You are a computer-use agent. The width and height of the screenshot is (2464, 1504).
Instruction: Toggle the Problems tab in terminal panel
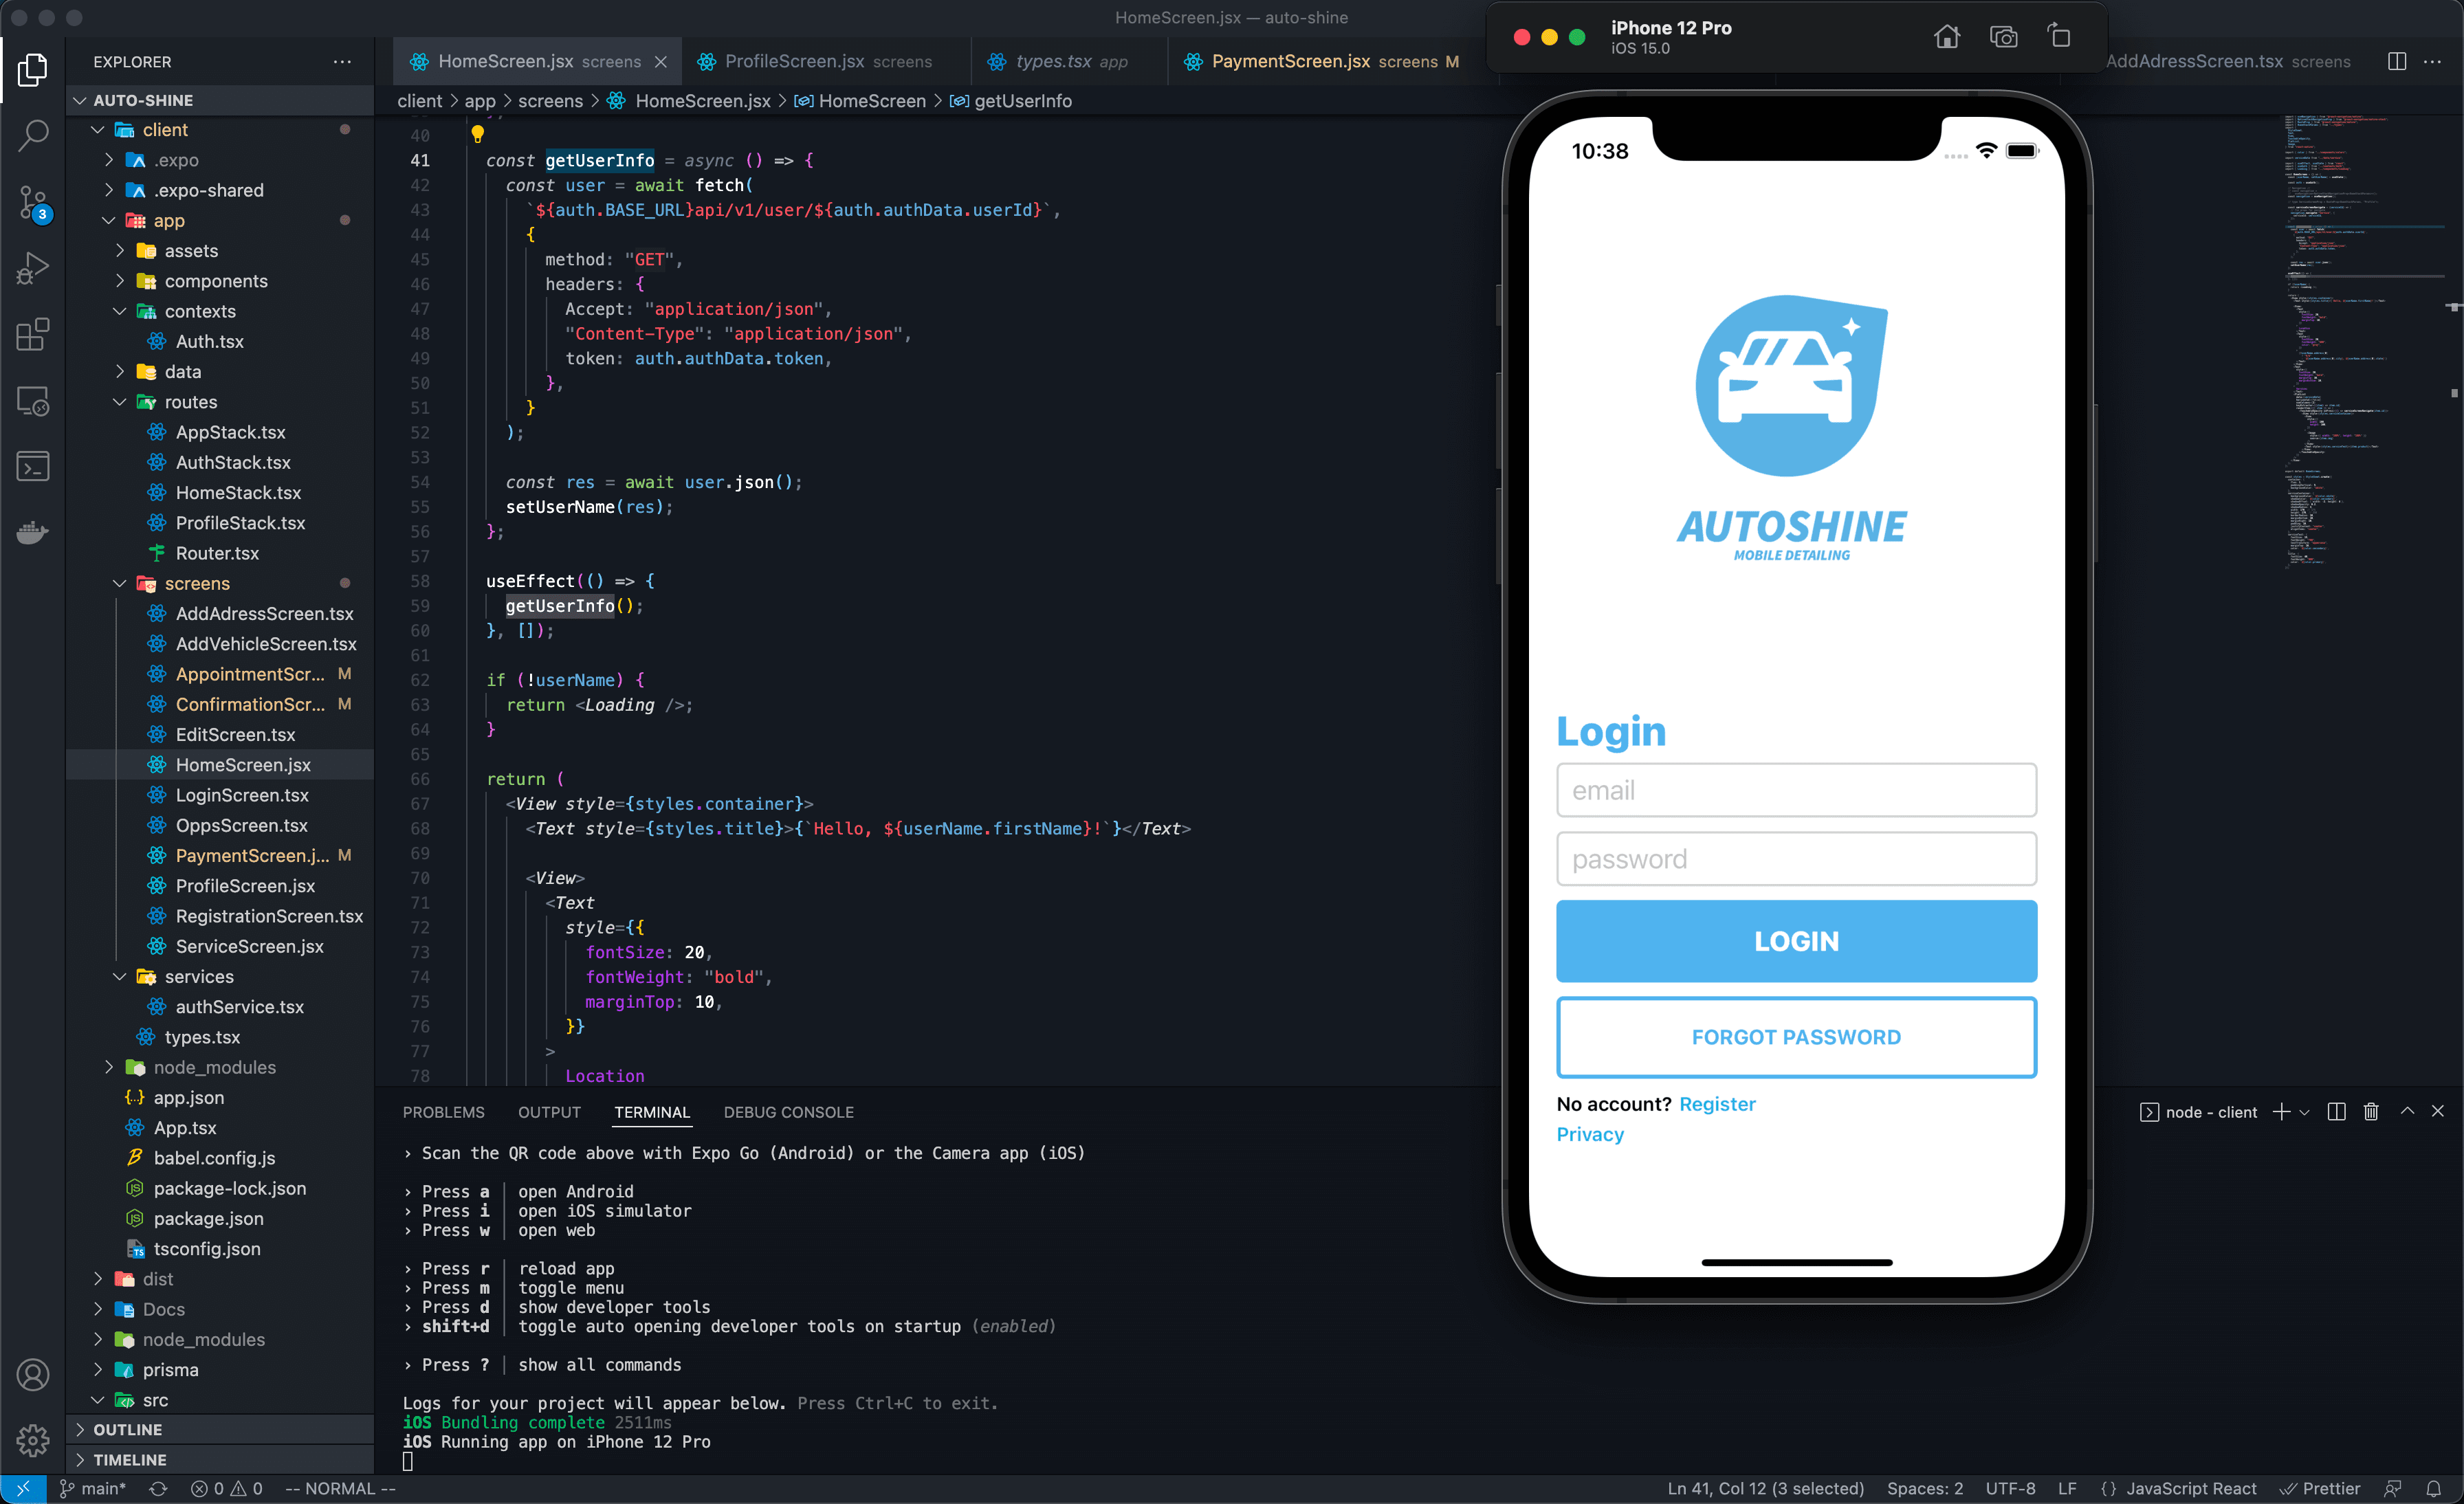(443, 1112)
